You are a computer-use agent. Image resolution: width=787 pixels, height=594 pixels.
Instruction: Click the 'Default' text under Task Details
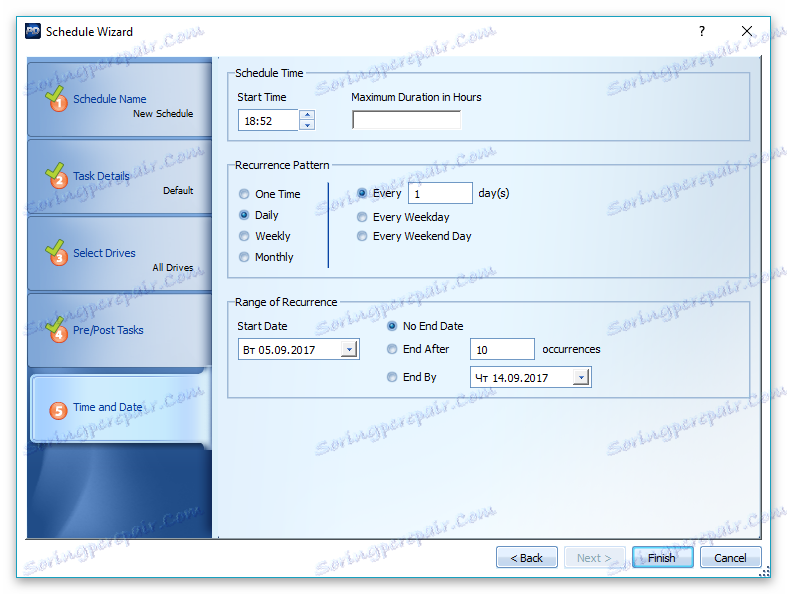click(x=178, y=190)
